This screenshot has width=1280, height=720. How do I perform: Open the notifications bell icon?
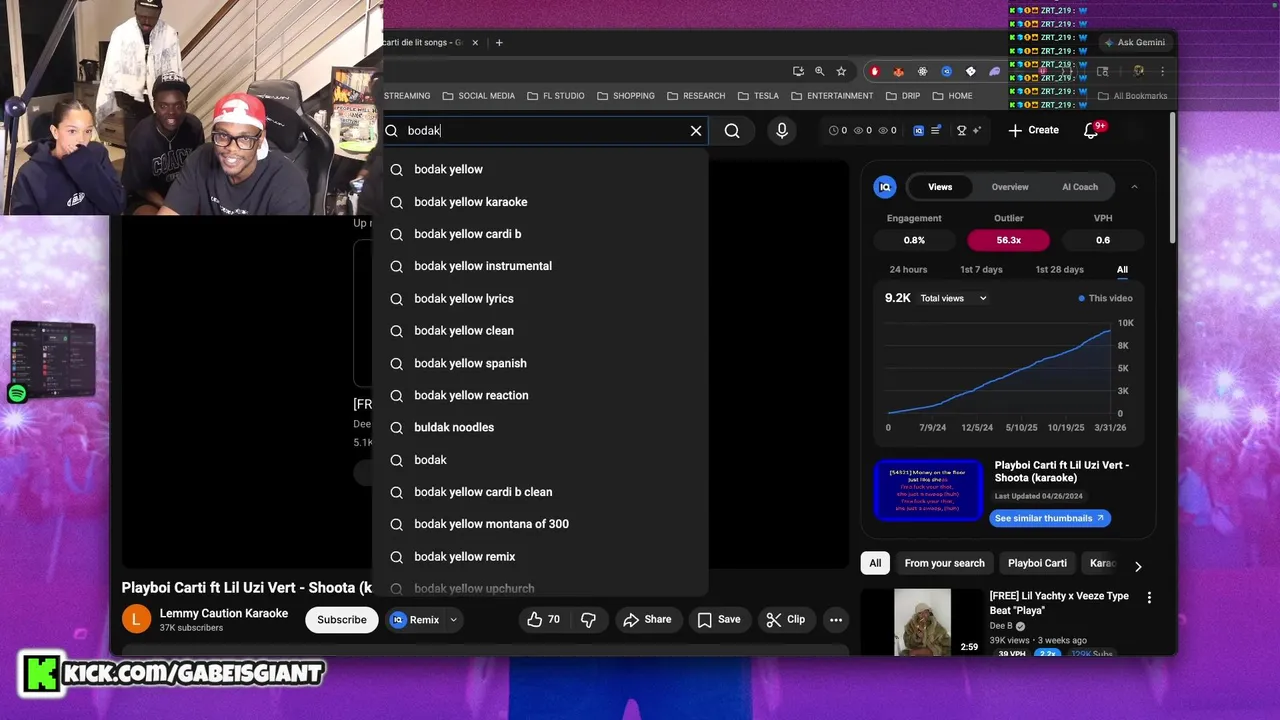(1091, 130)
